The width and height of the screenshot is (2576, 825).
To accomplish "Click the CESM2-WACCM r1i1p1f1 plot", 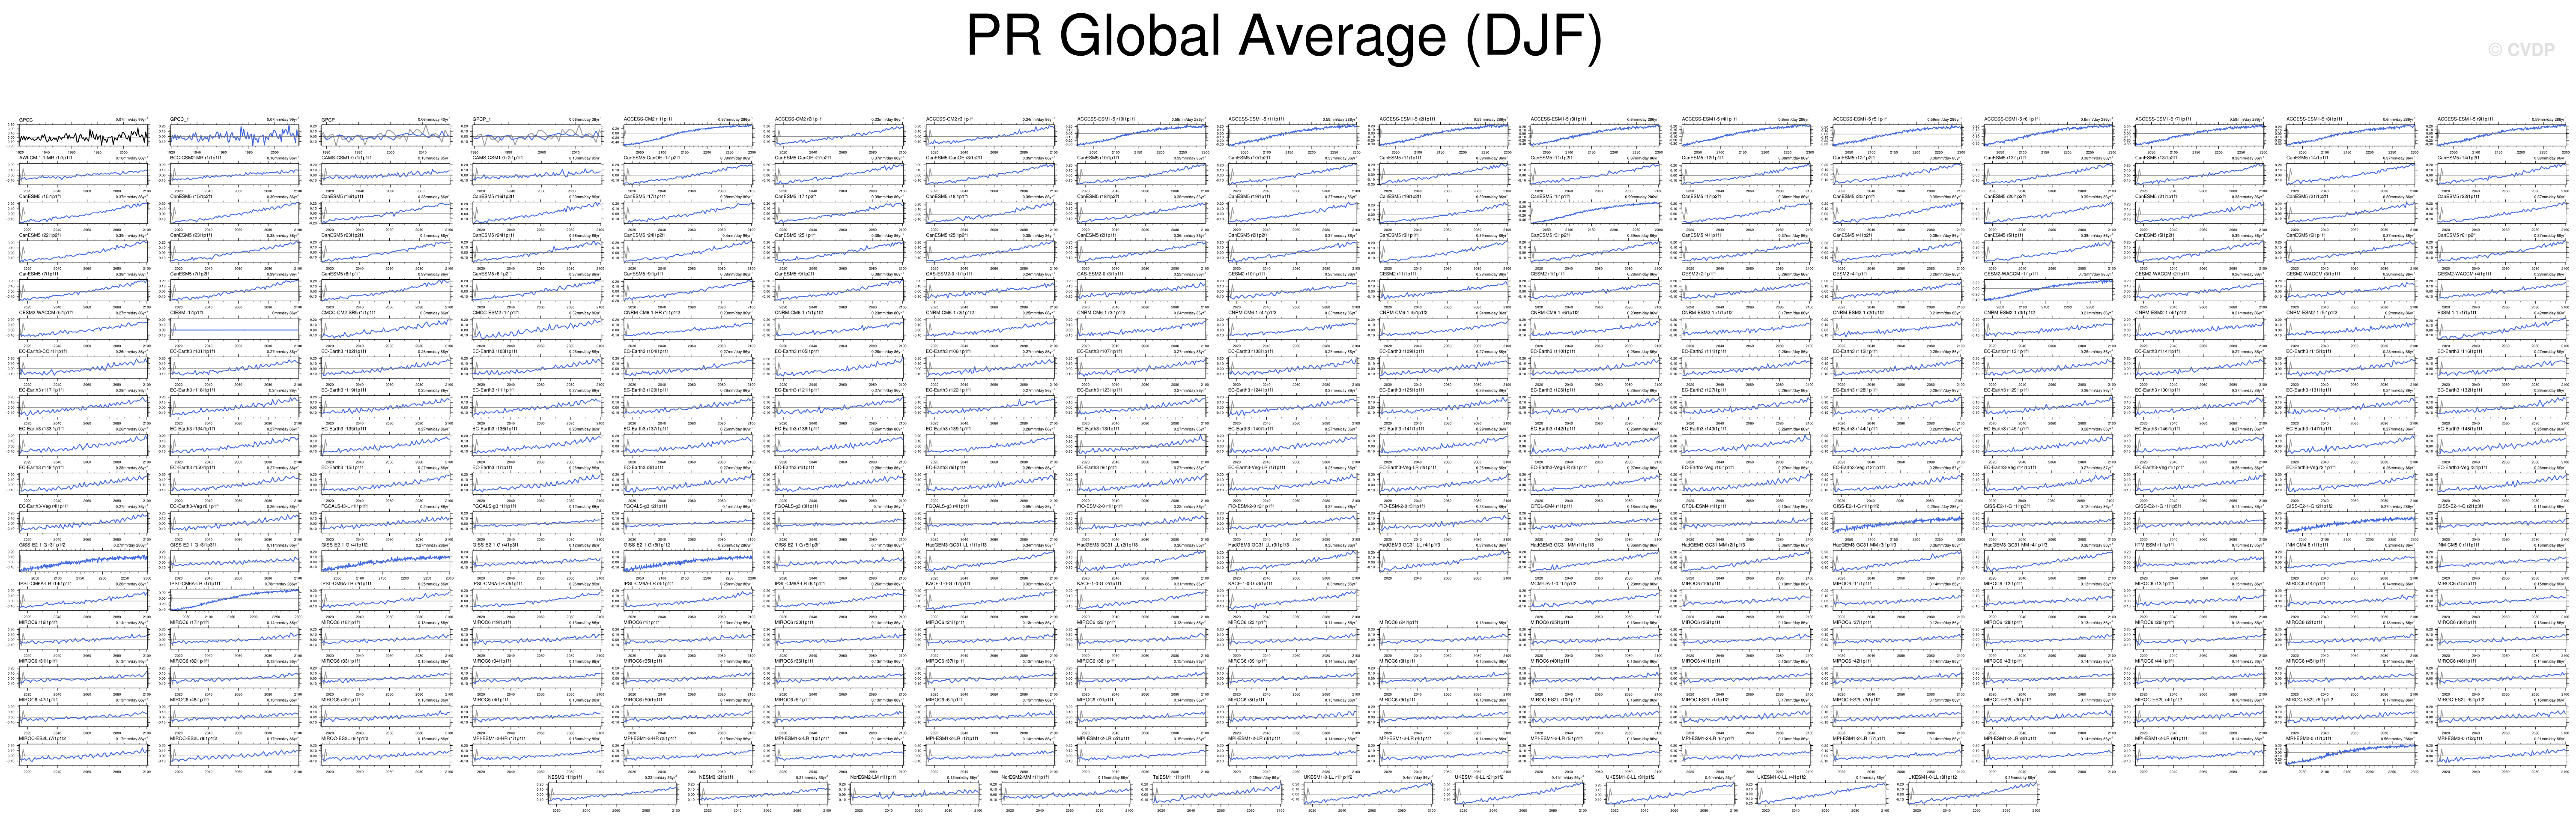I will 2048,289.
